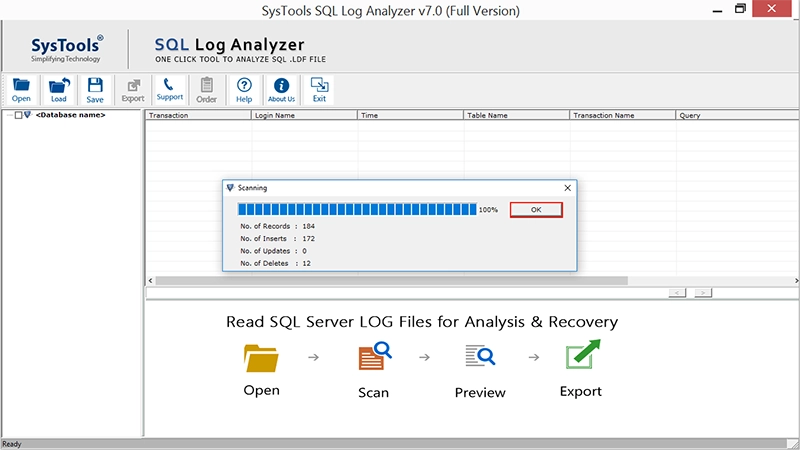
Task: Sort by Time column header
Action: click(410, 115)
